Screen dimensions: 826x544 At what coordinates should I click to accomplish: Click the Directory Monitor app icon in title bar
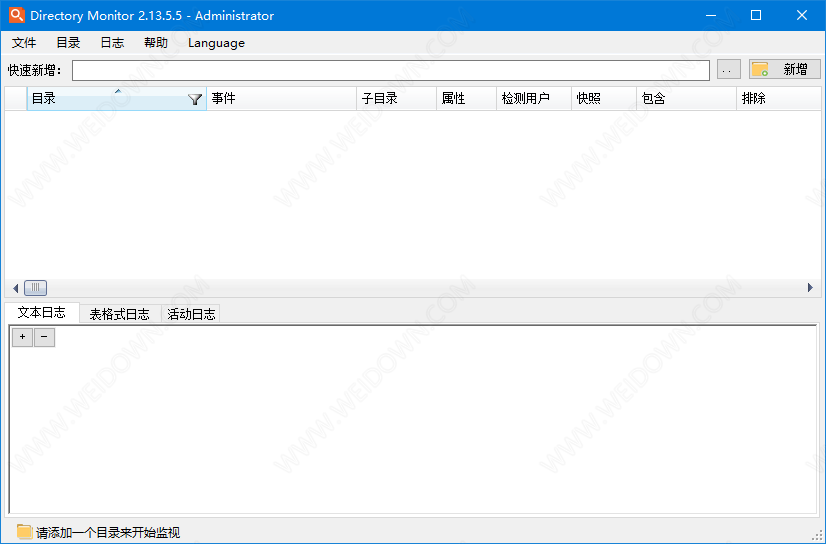tap(16, 15)
